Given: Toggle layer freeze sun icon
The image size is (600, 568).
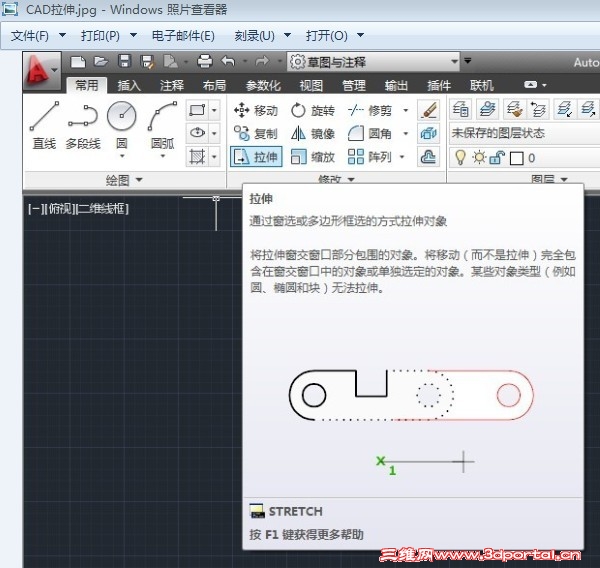Looking at the screenshot, I should point(479,157).
